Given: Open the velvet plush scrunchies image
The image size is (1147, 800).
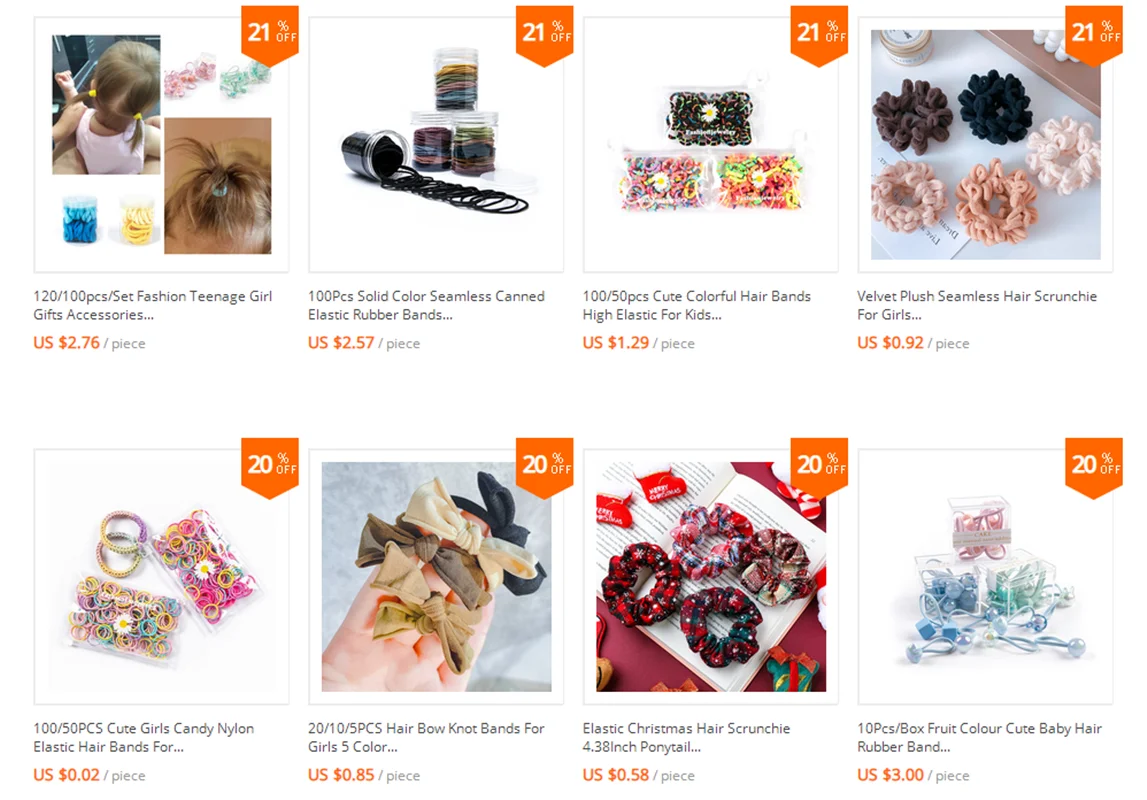Looking at the screenshot, I should click(985, 145).
